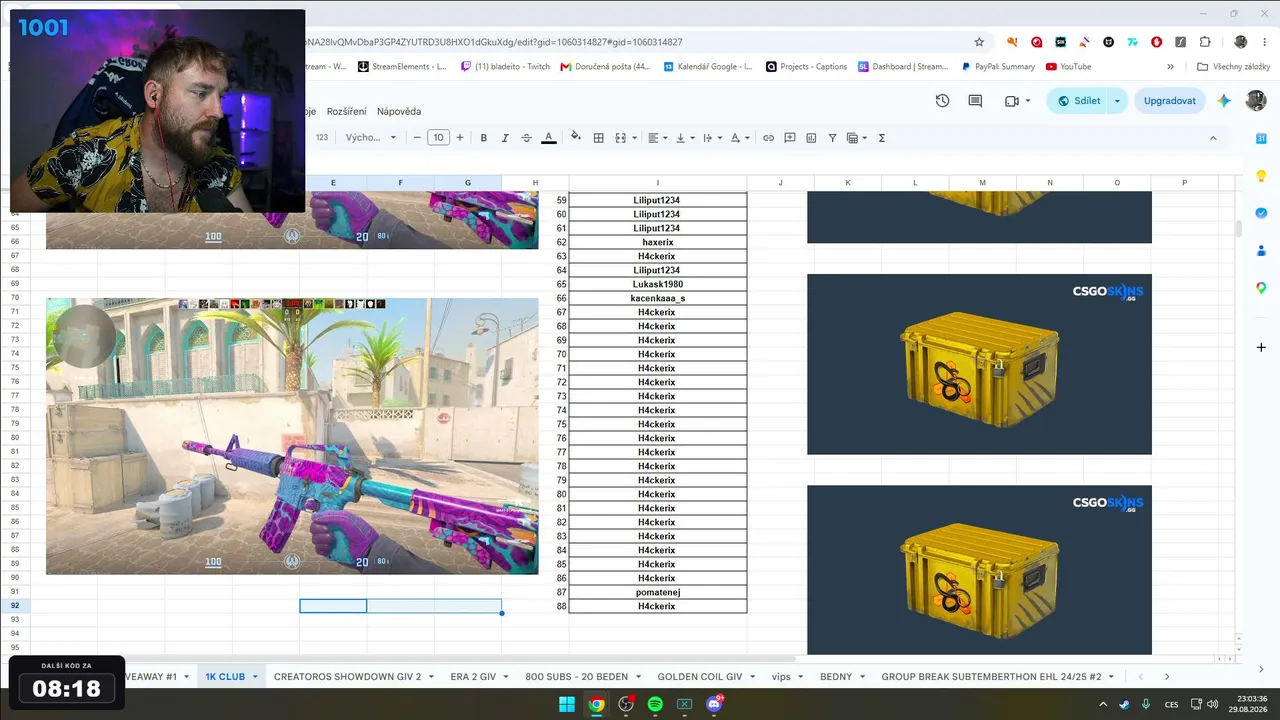This screenshot has width=1280, height=720.
Task: Add side panel add-ons with plus icon
Action: (1261, 347)
